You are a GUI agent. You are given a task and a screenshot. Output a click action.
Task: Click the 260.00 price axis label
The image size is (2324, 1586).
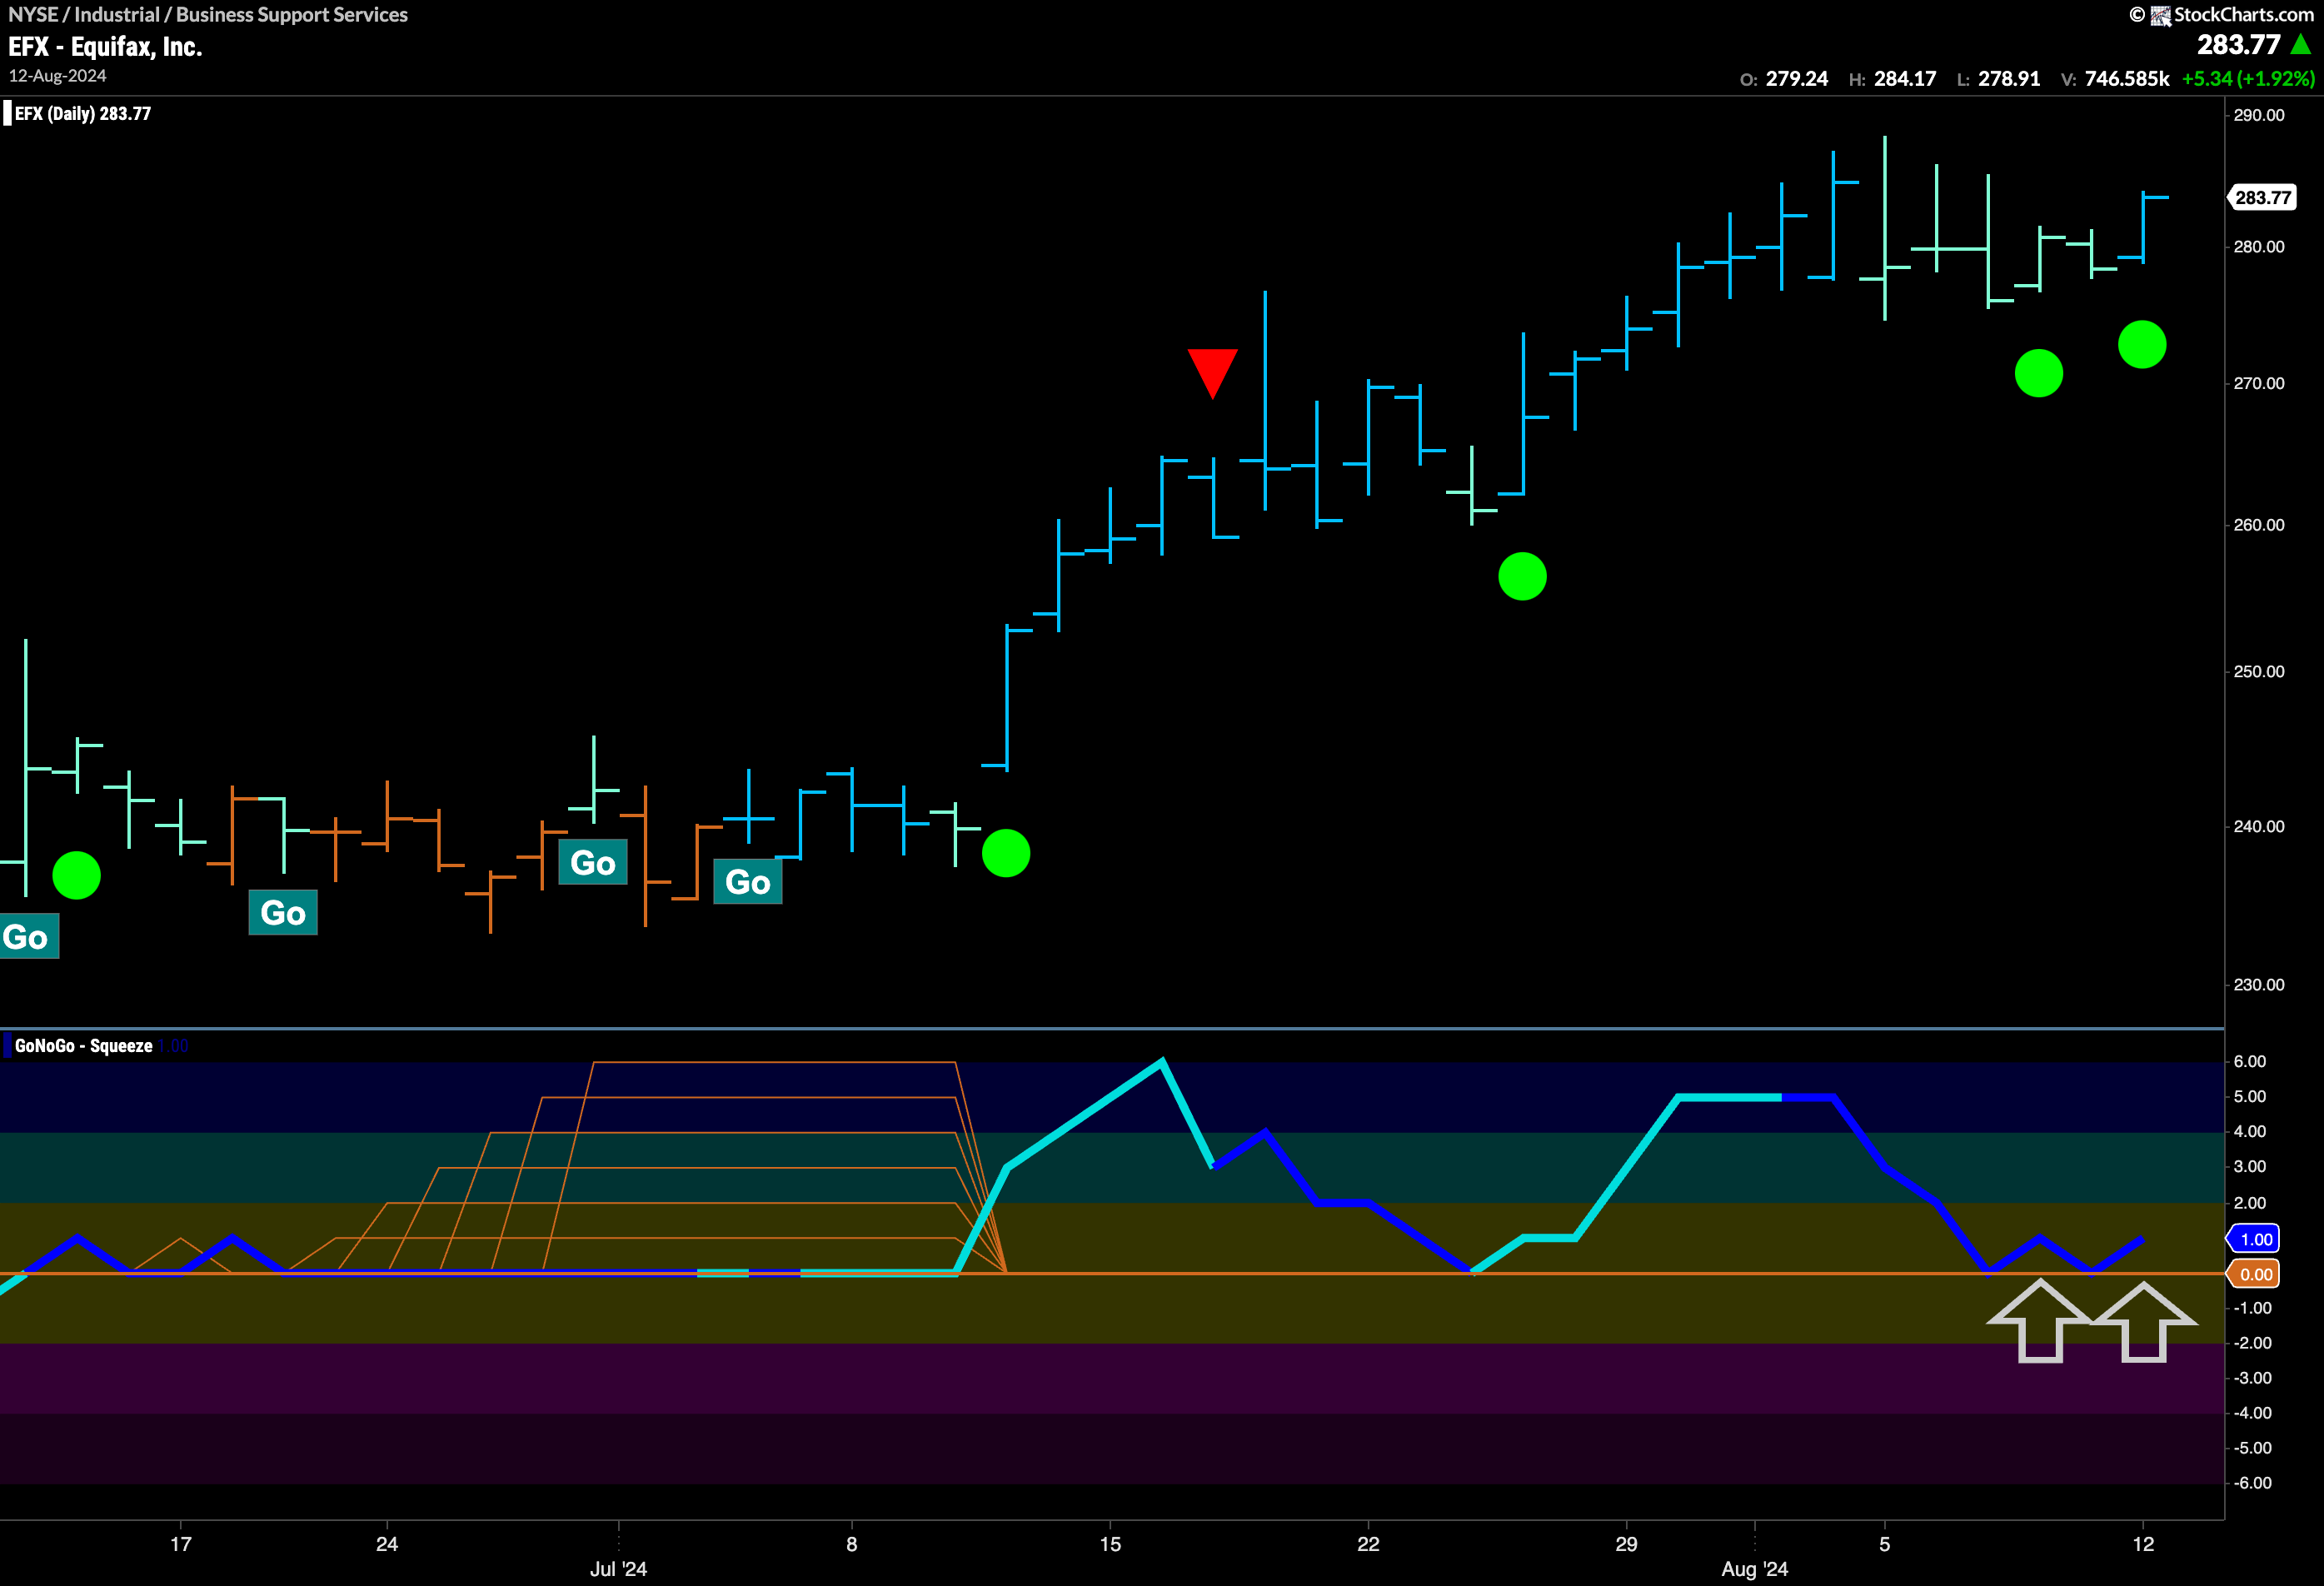click(x=2259, y=525)
